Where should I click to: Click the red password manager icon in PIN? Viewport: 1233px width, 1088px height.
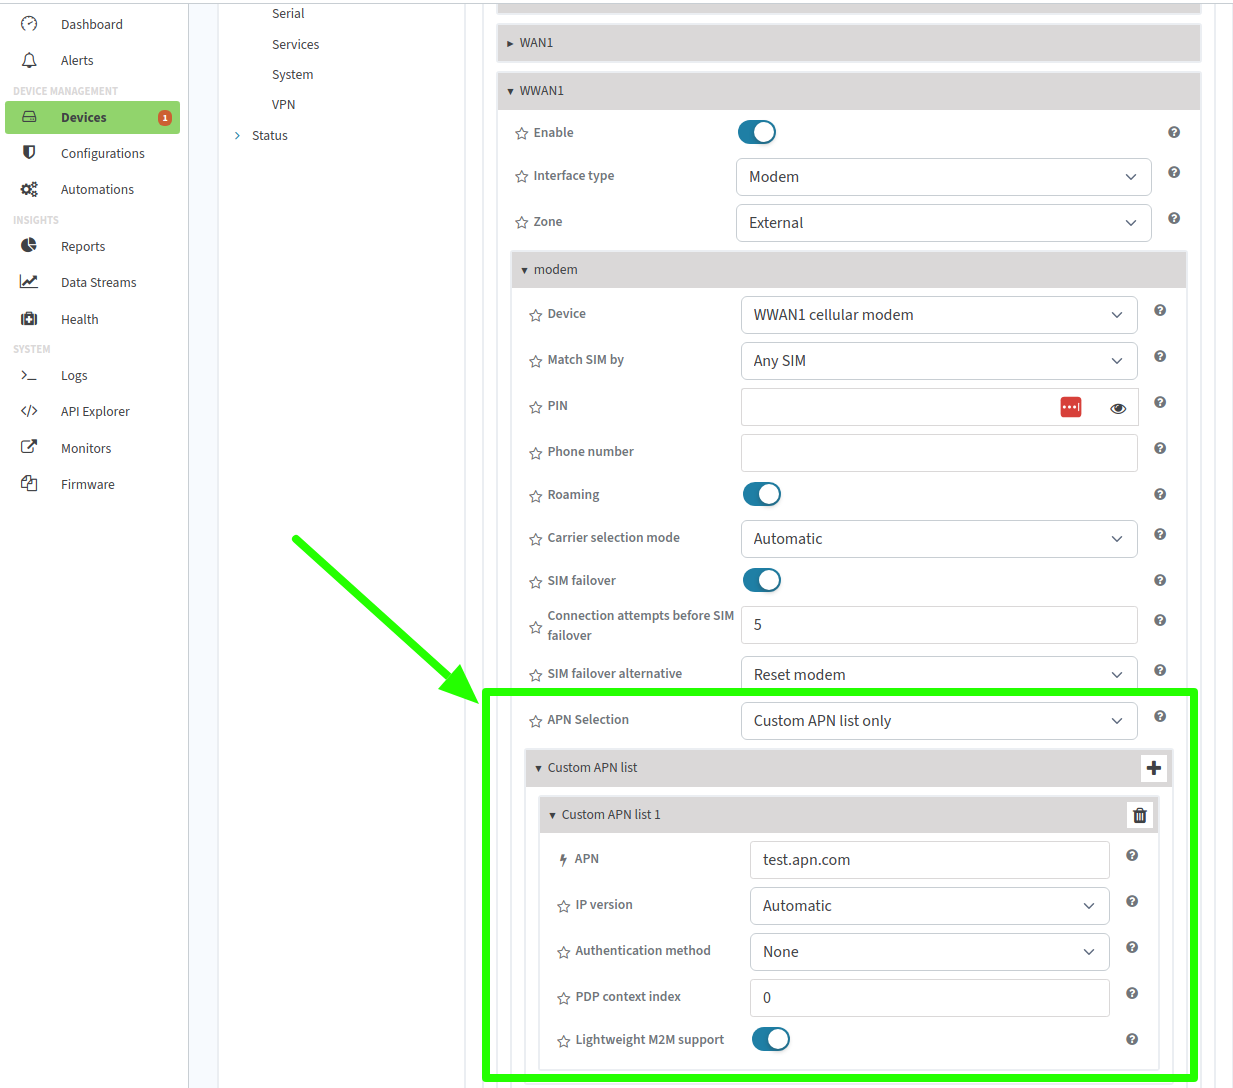(x=1071, y=407)
